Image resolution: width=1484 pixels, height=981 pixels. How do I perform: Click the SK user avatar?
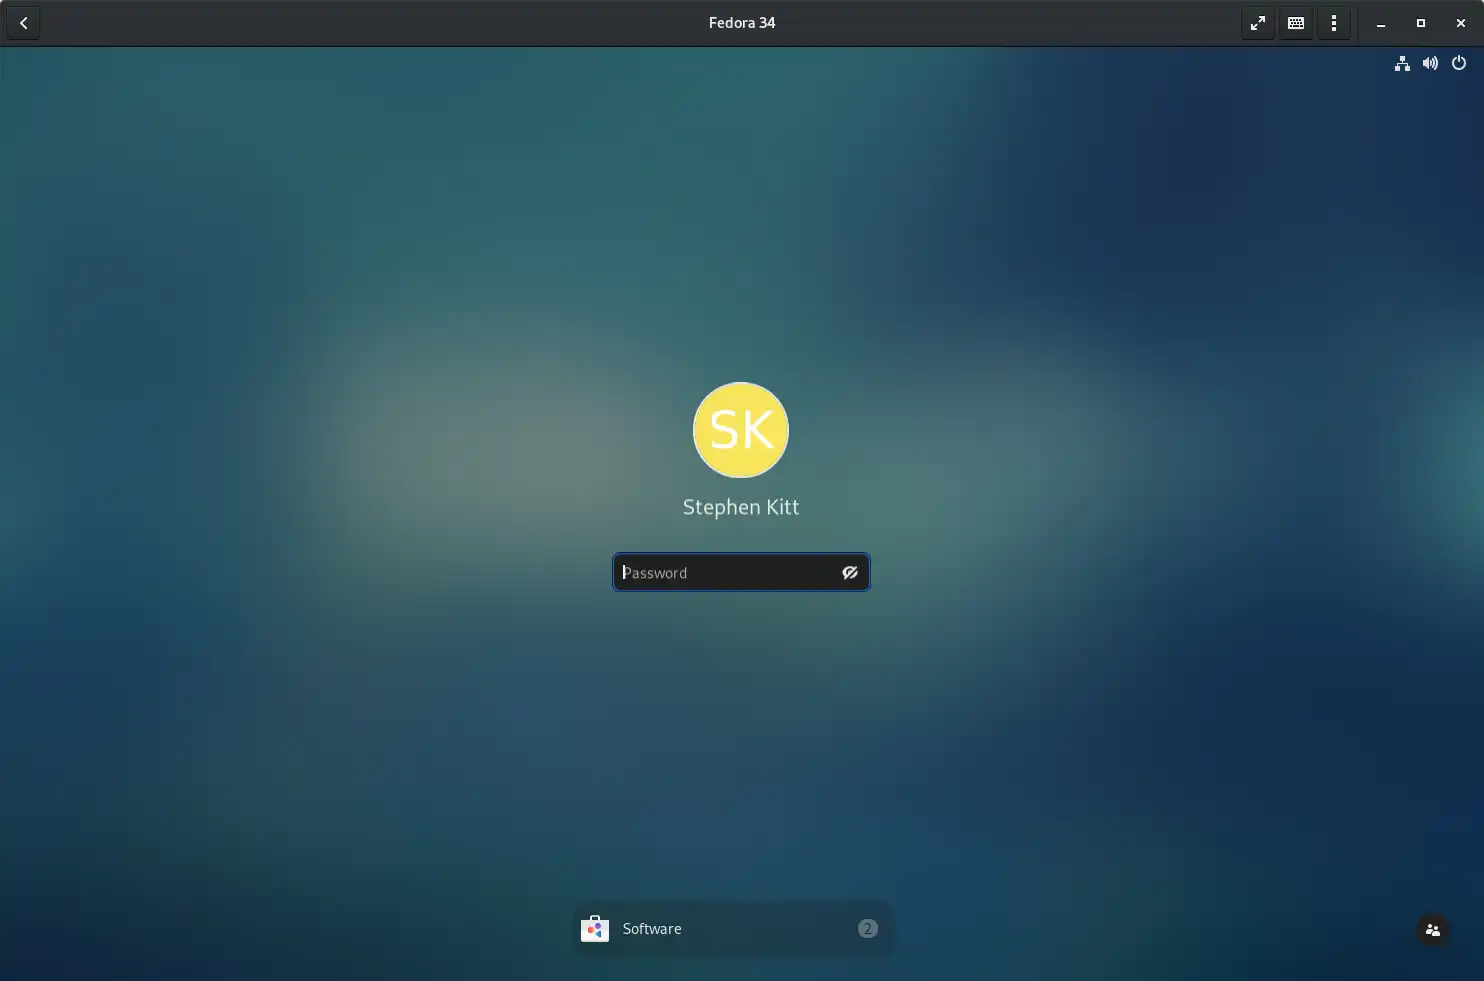[x=741, y=430]
